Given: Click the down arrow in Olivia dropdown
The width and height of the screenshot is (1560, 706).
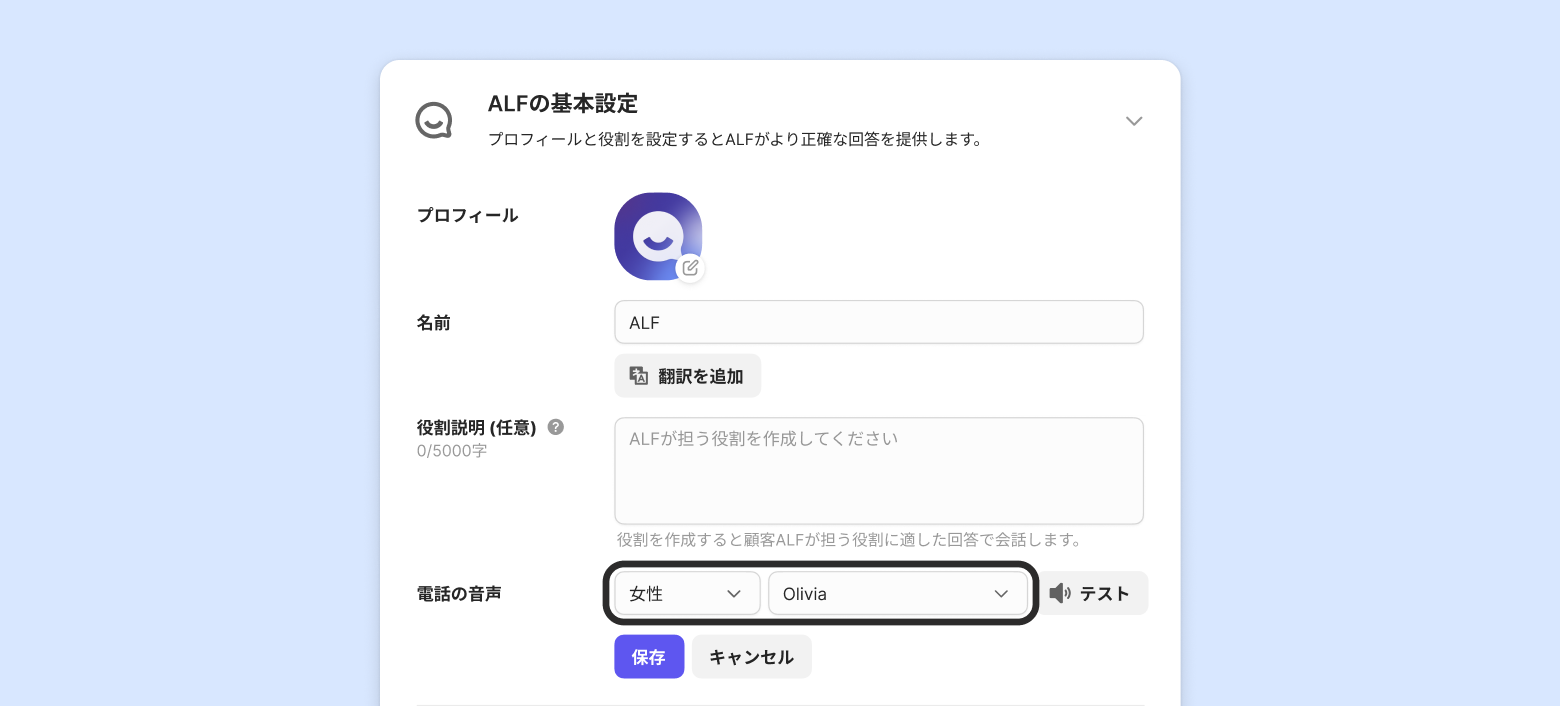Looking at the screenshot, I should pos(1001,594).
